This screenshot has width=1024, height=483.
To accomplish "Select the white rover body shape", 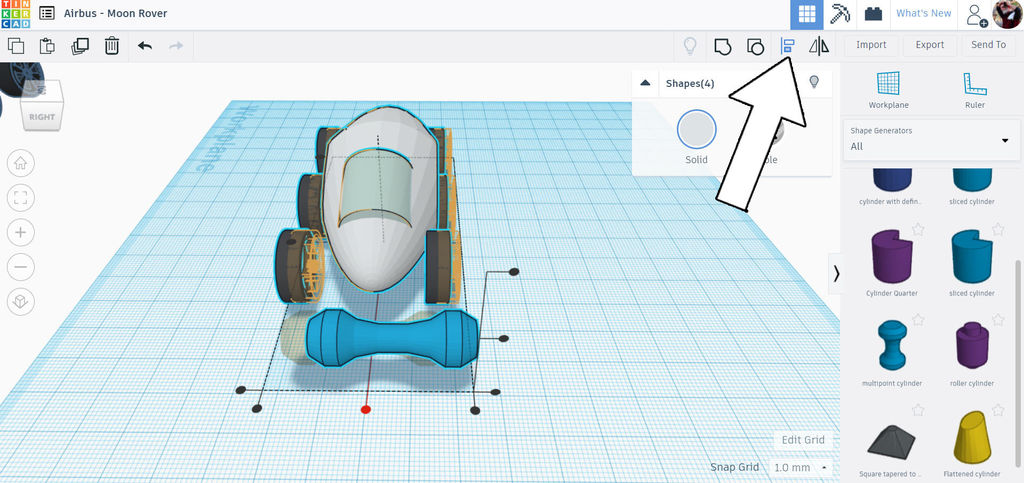I will click(x=381, y=197).
